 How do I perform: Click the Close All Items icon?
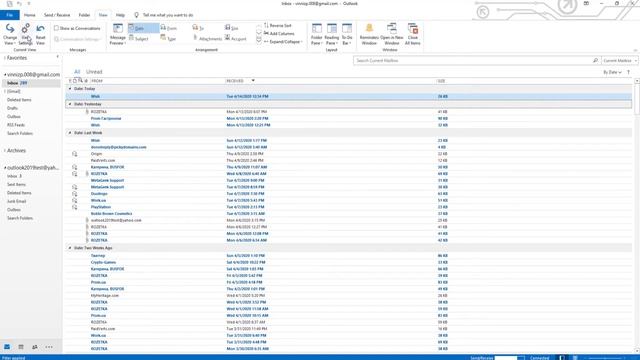pos(413,29)
